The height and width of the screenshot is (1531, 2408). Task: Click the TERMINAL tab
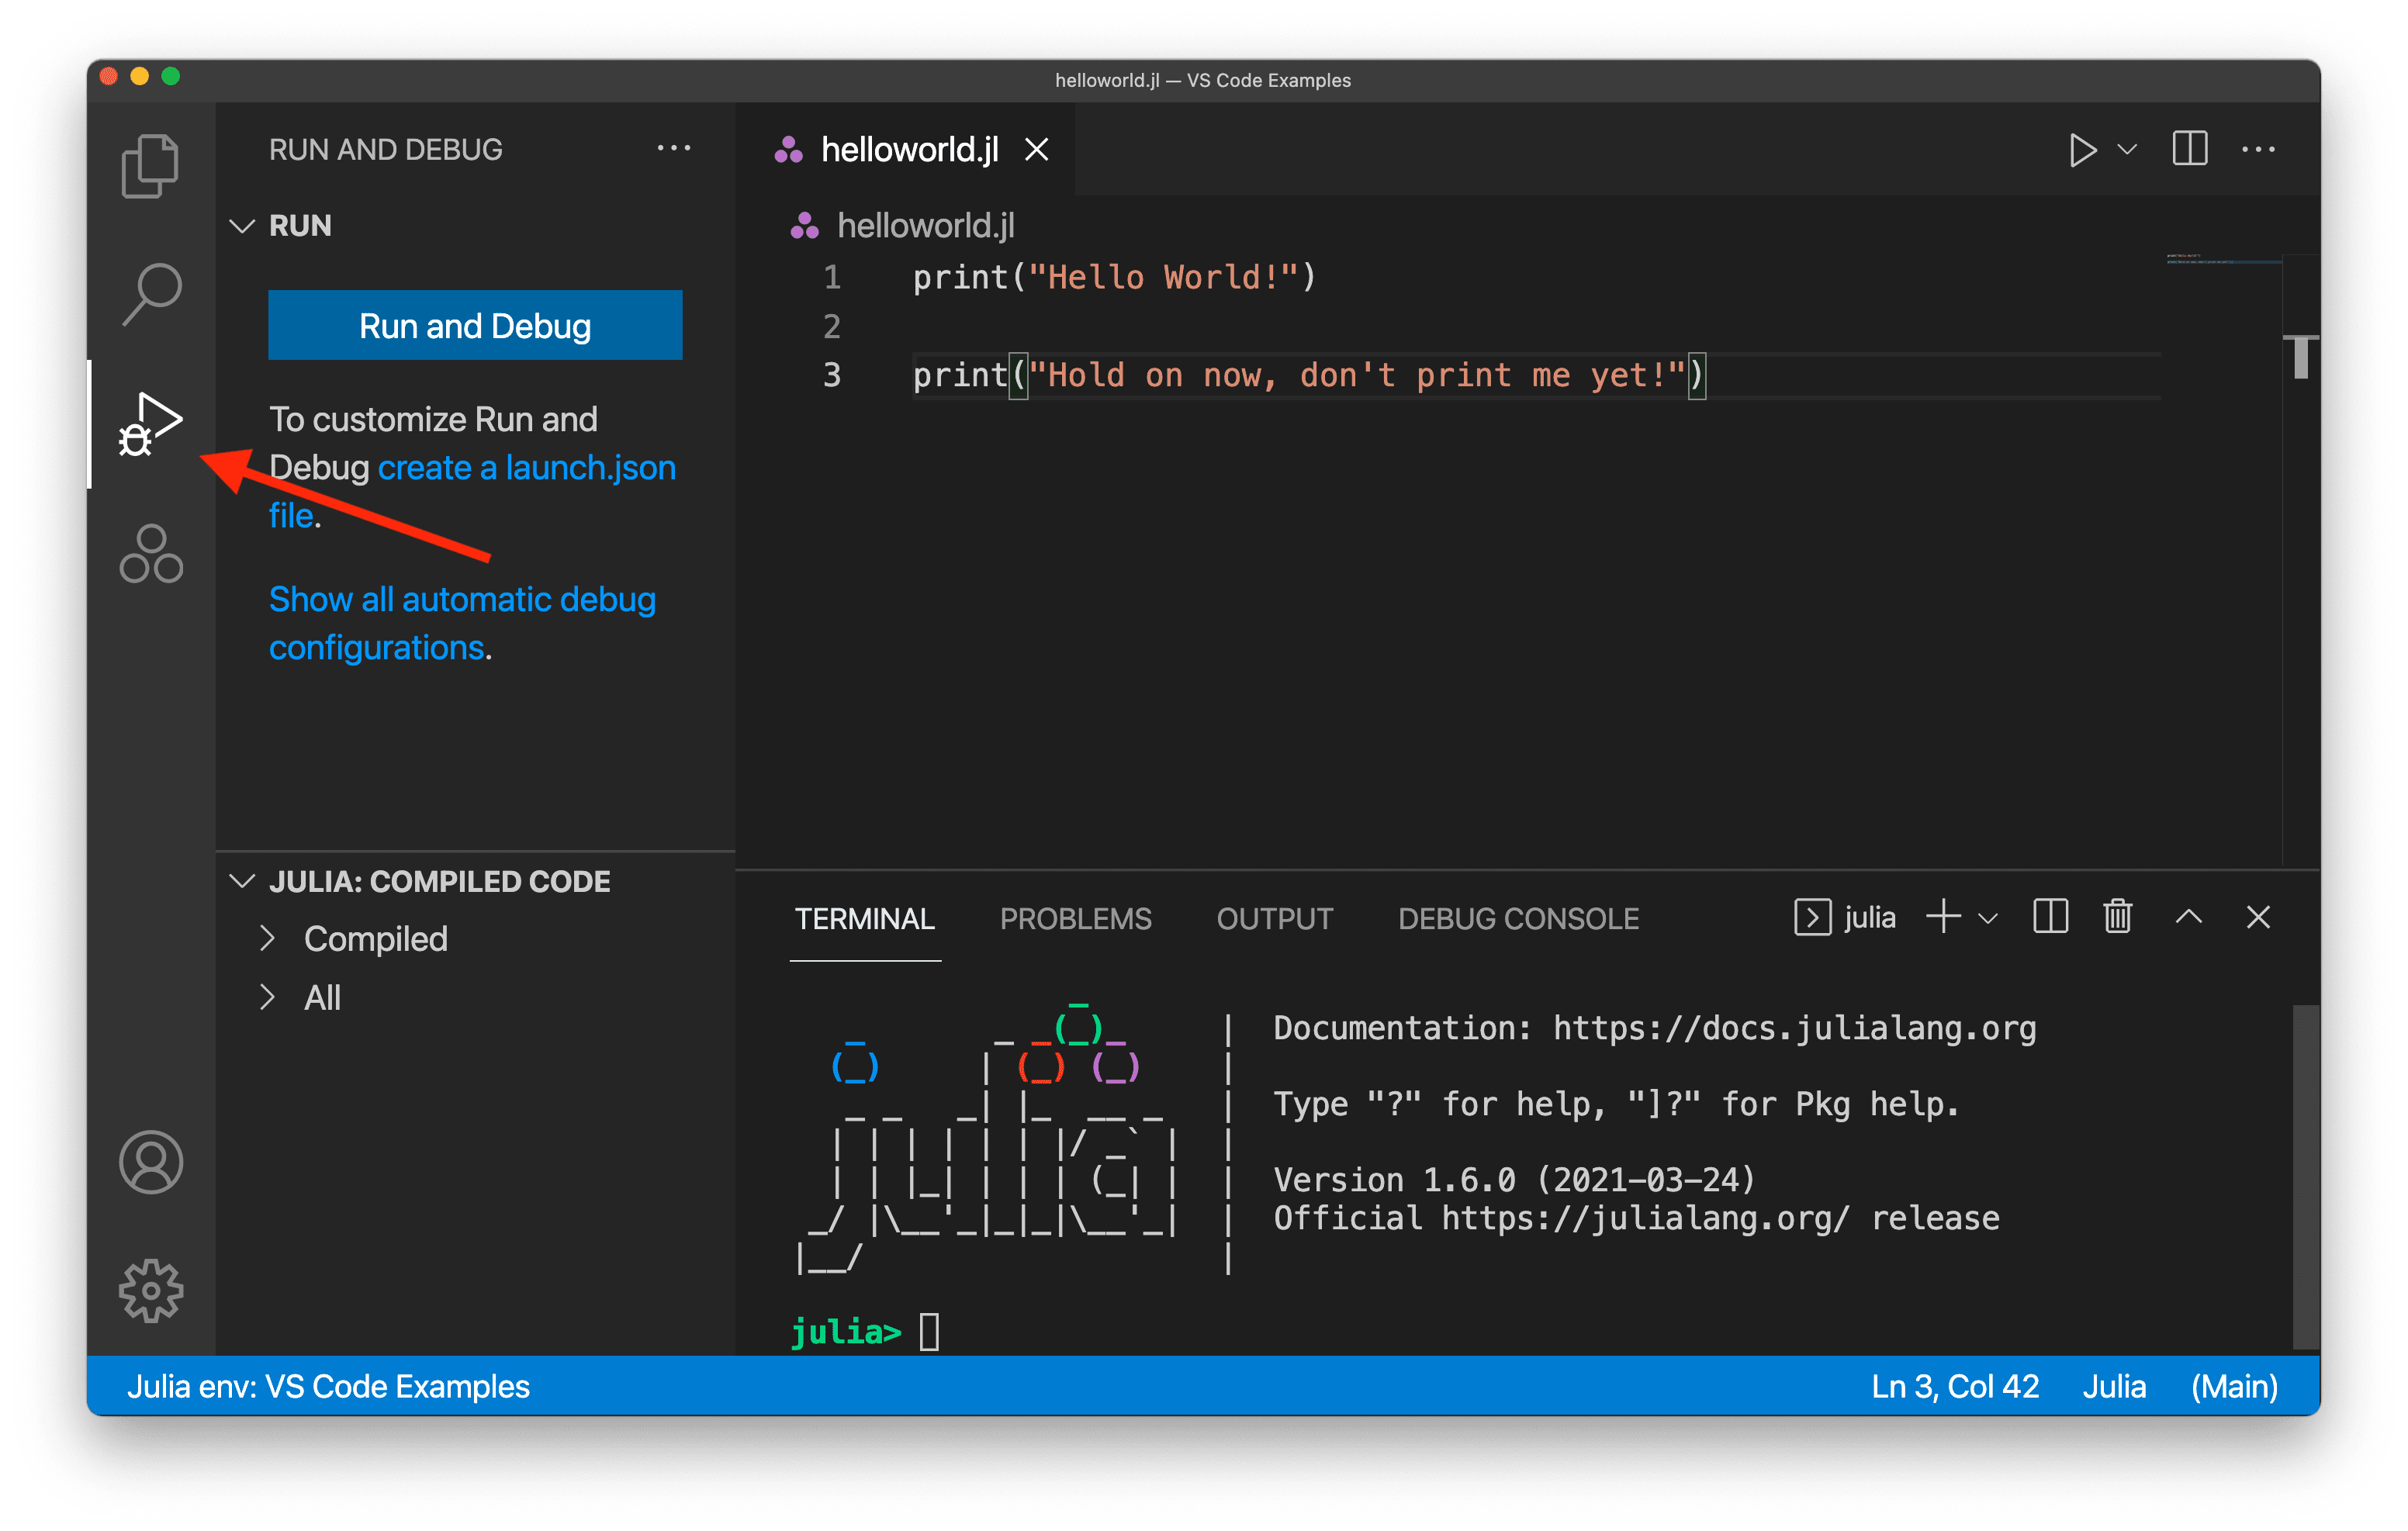click(865, 919)
